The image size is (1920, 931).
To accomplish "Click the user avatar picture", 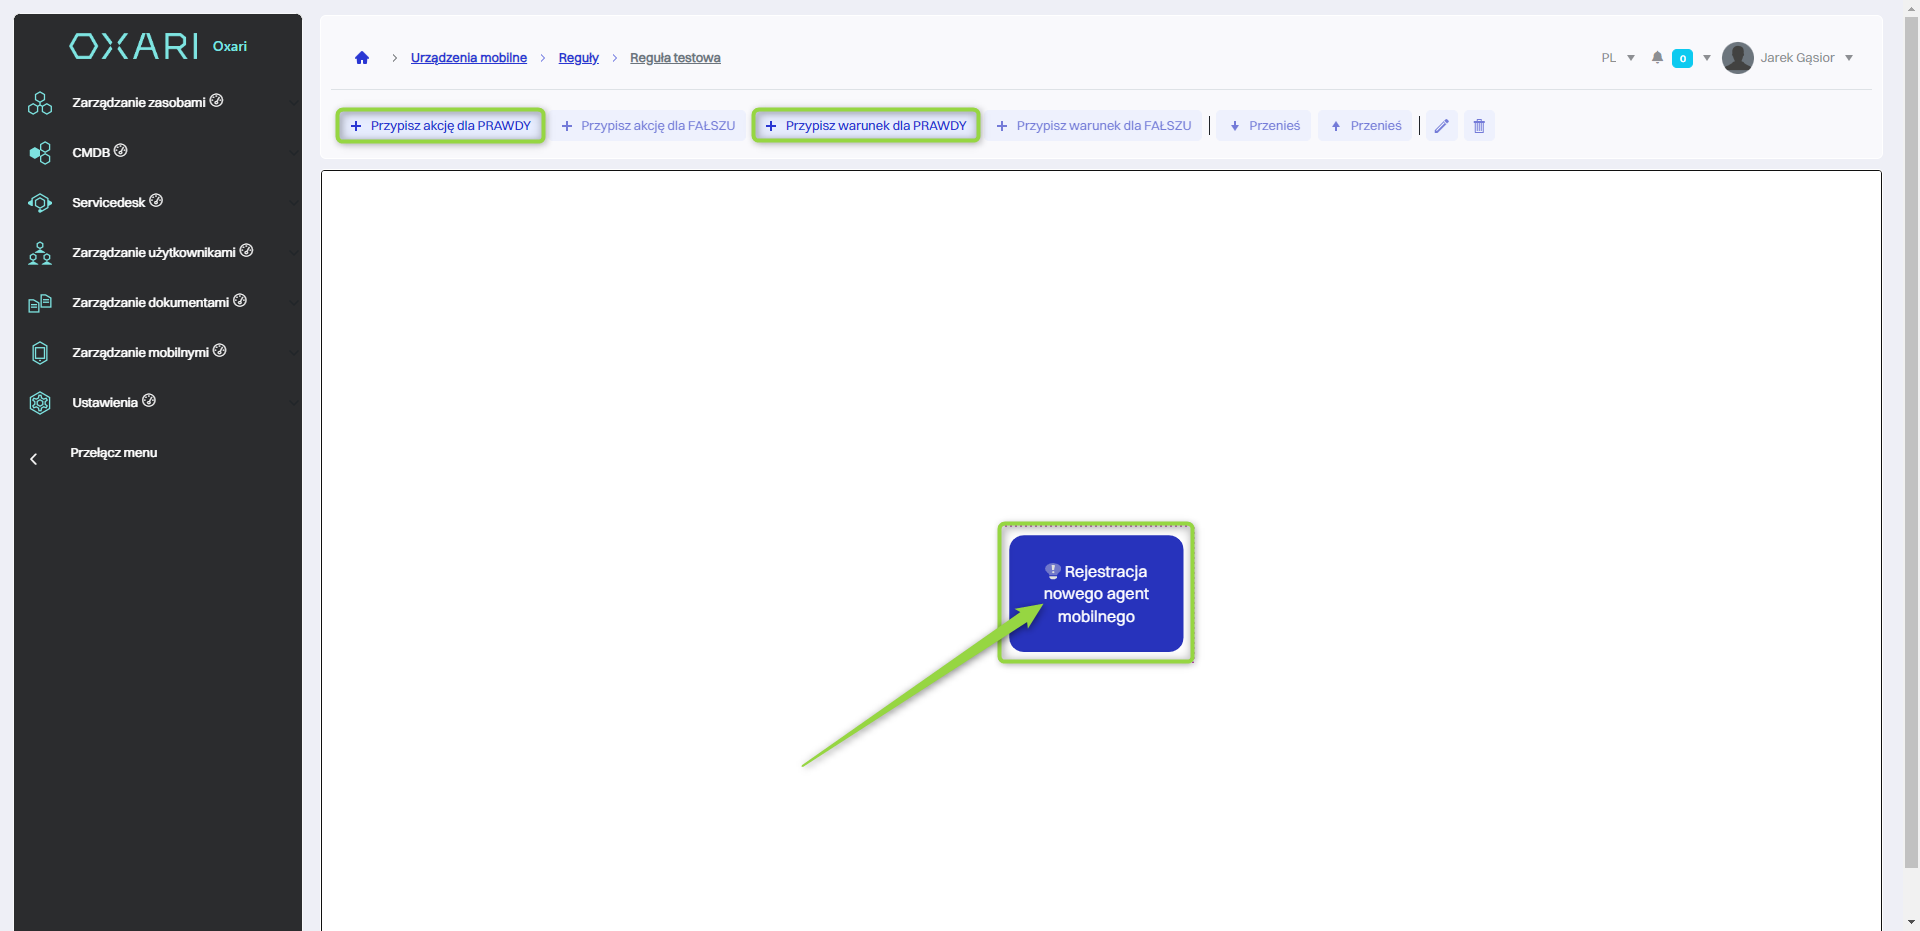I will click(1737, 58).
